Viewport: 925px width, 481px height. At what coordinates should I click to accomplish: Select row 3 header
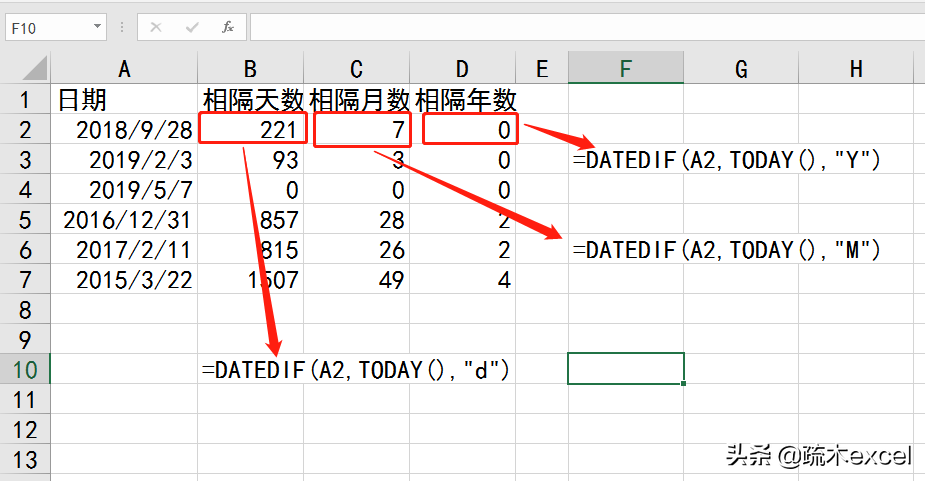25,159
